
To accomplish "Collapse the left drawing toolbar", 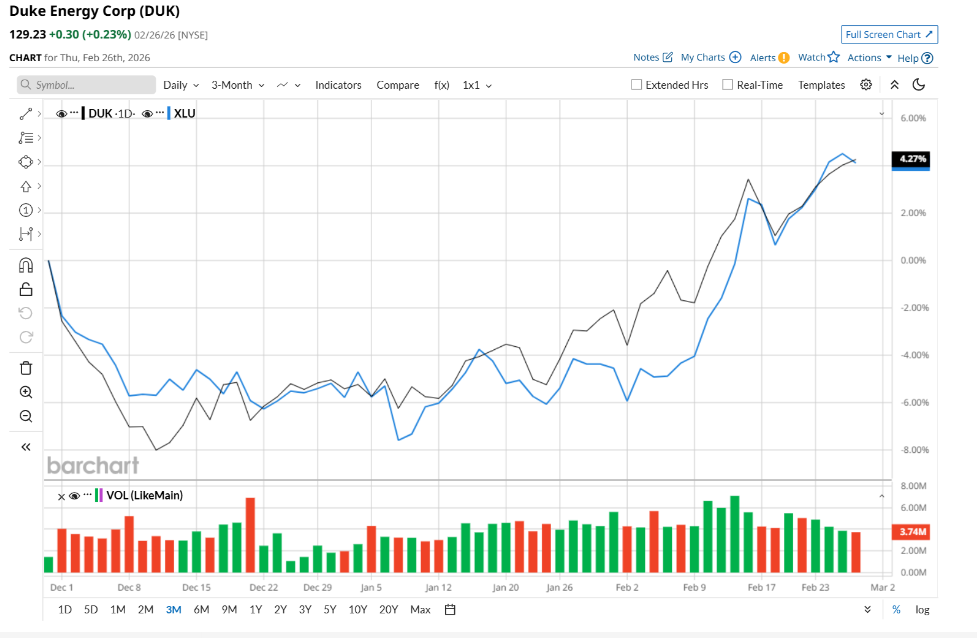I will click(x=26, y=446).
